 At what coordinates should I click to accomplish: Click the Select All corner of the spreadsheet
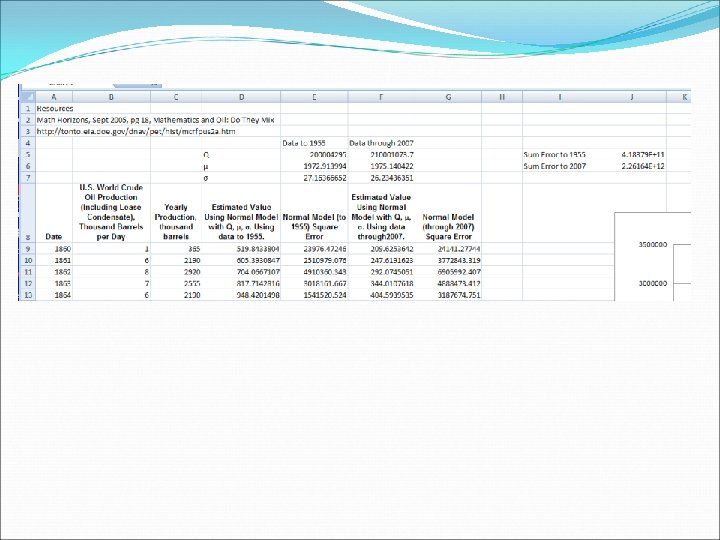click(x=28, y=97)
